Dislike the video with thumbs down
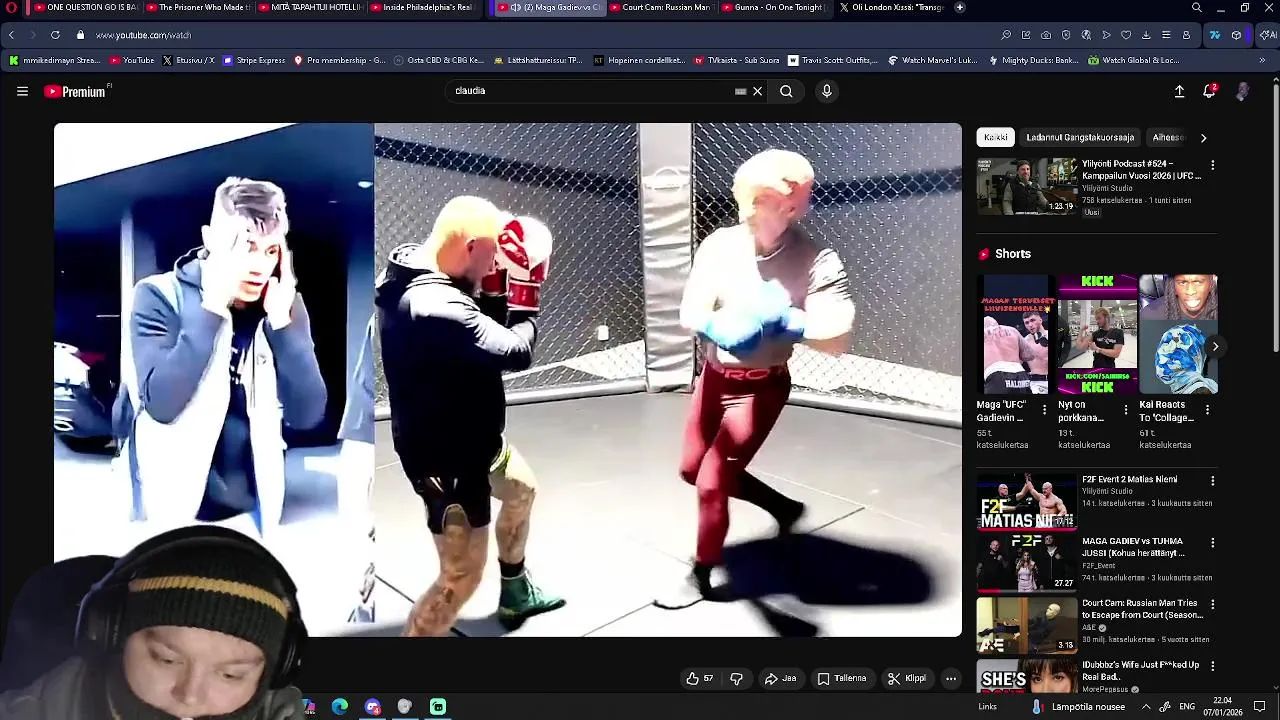 736,678
